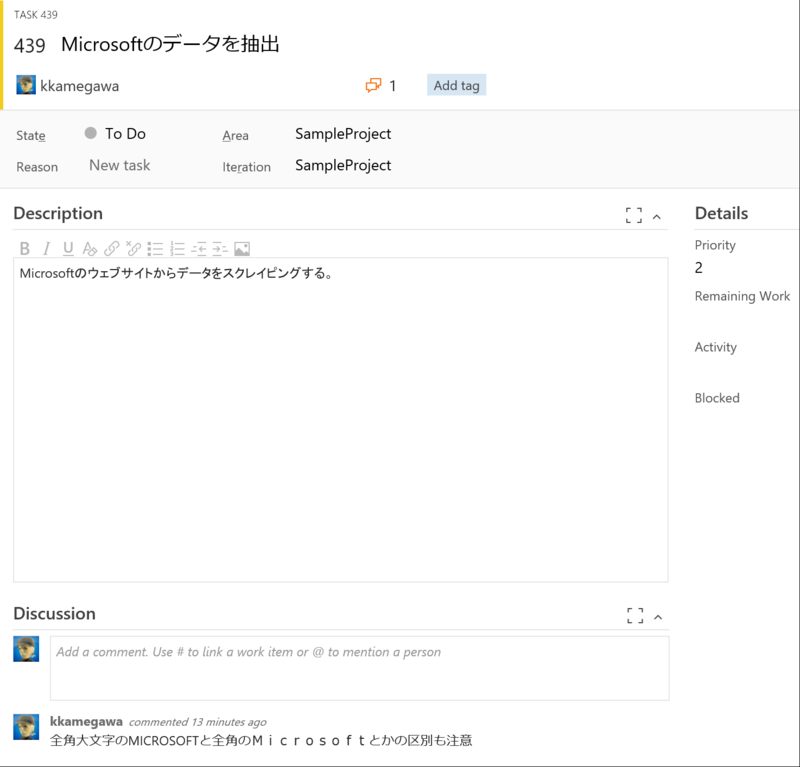This screenshot has width=800, height=767.
Task: Toggle italic formatting in Description toolbar
Action: [46, 249]
